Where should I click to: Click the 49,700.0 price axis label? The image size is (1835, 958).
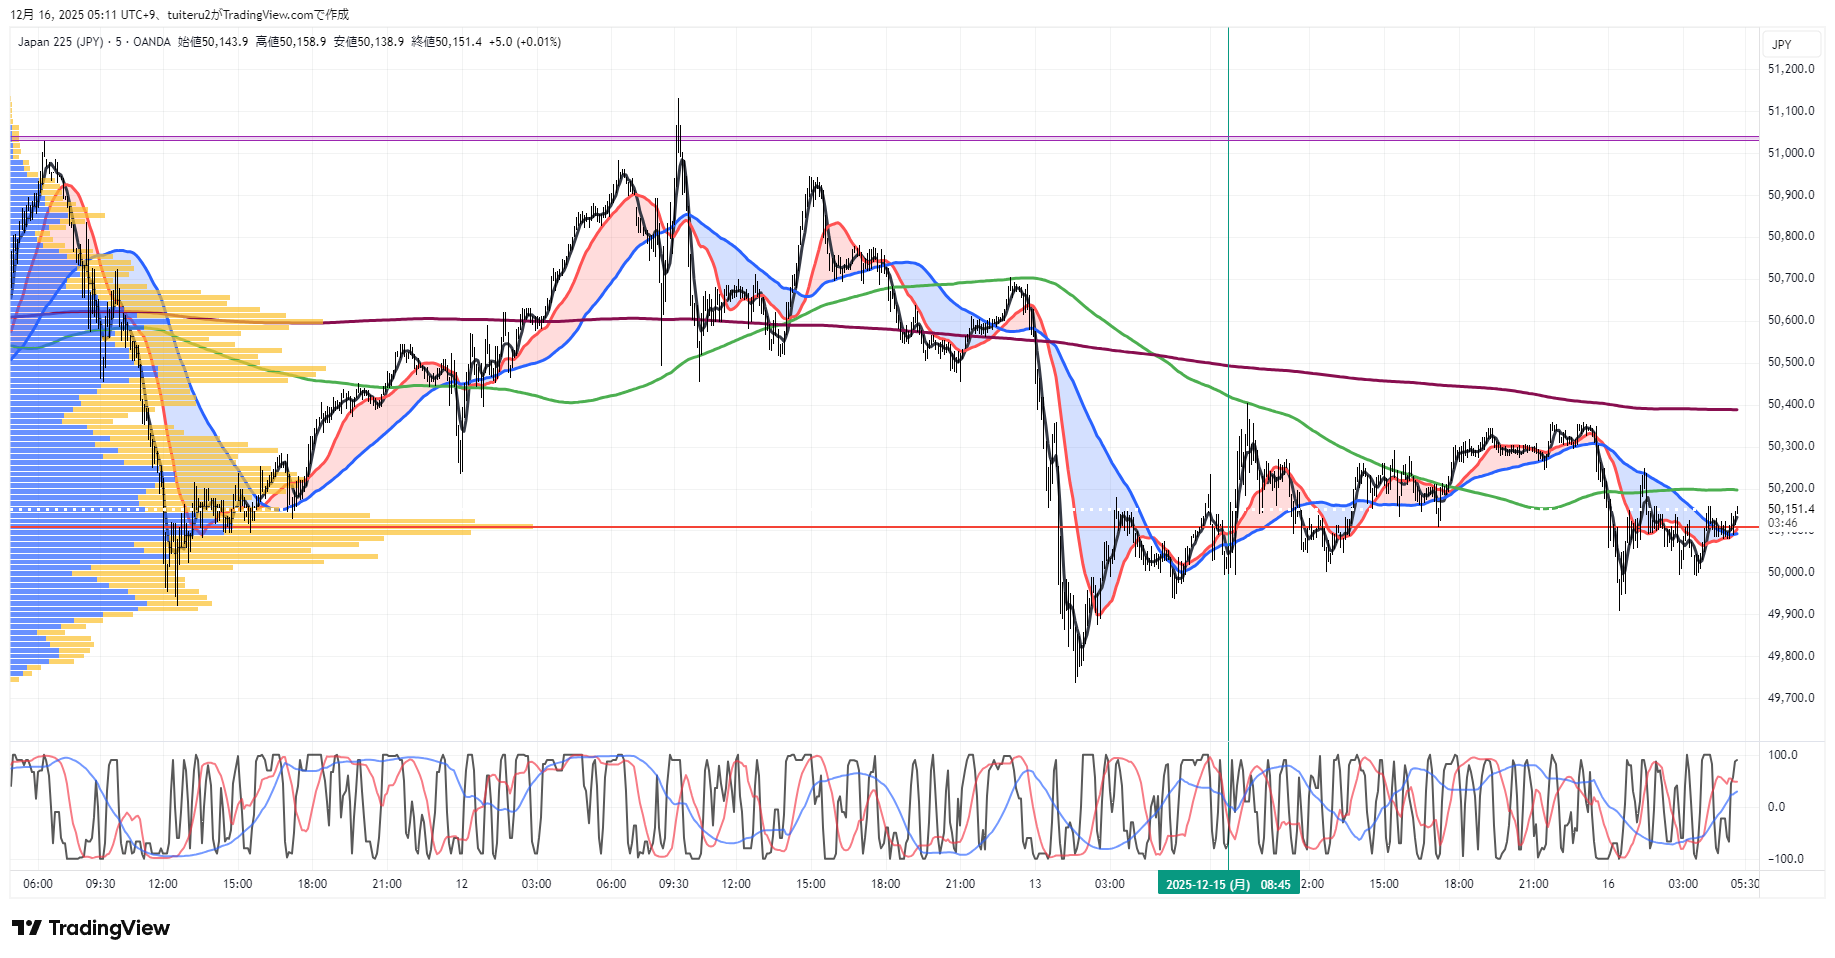click(1790, 698)
